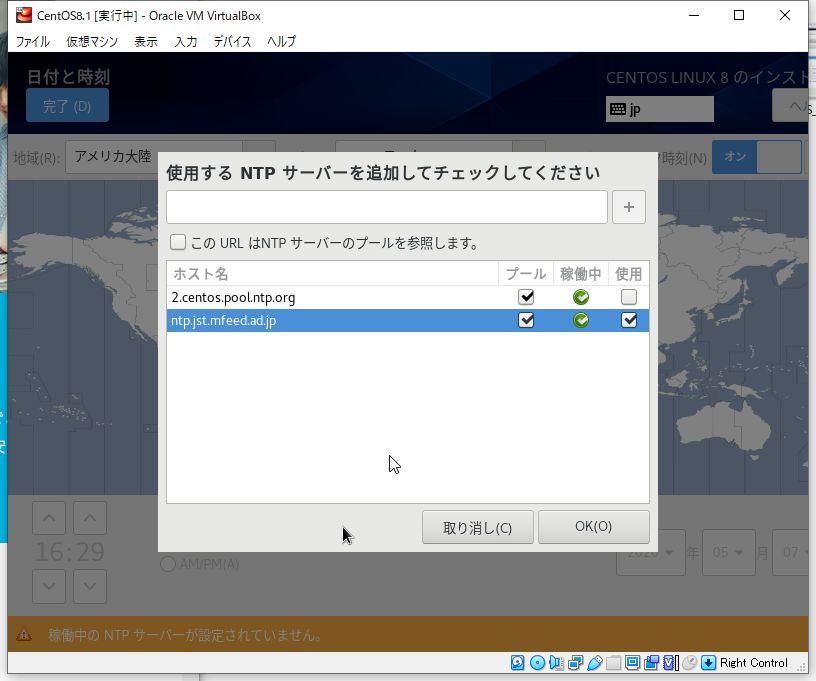
Task: Open the 地域 region dropdown showing アメリカ大陸
Action: pos(170,156)
